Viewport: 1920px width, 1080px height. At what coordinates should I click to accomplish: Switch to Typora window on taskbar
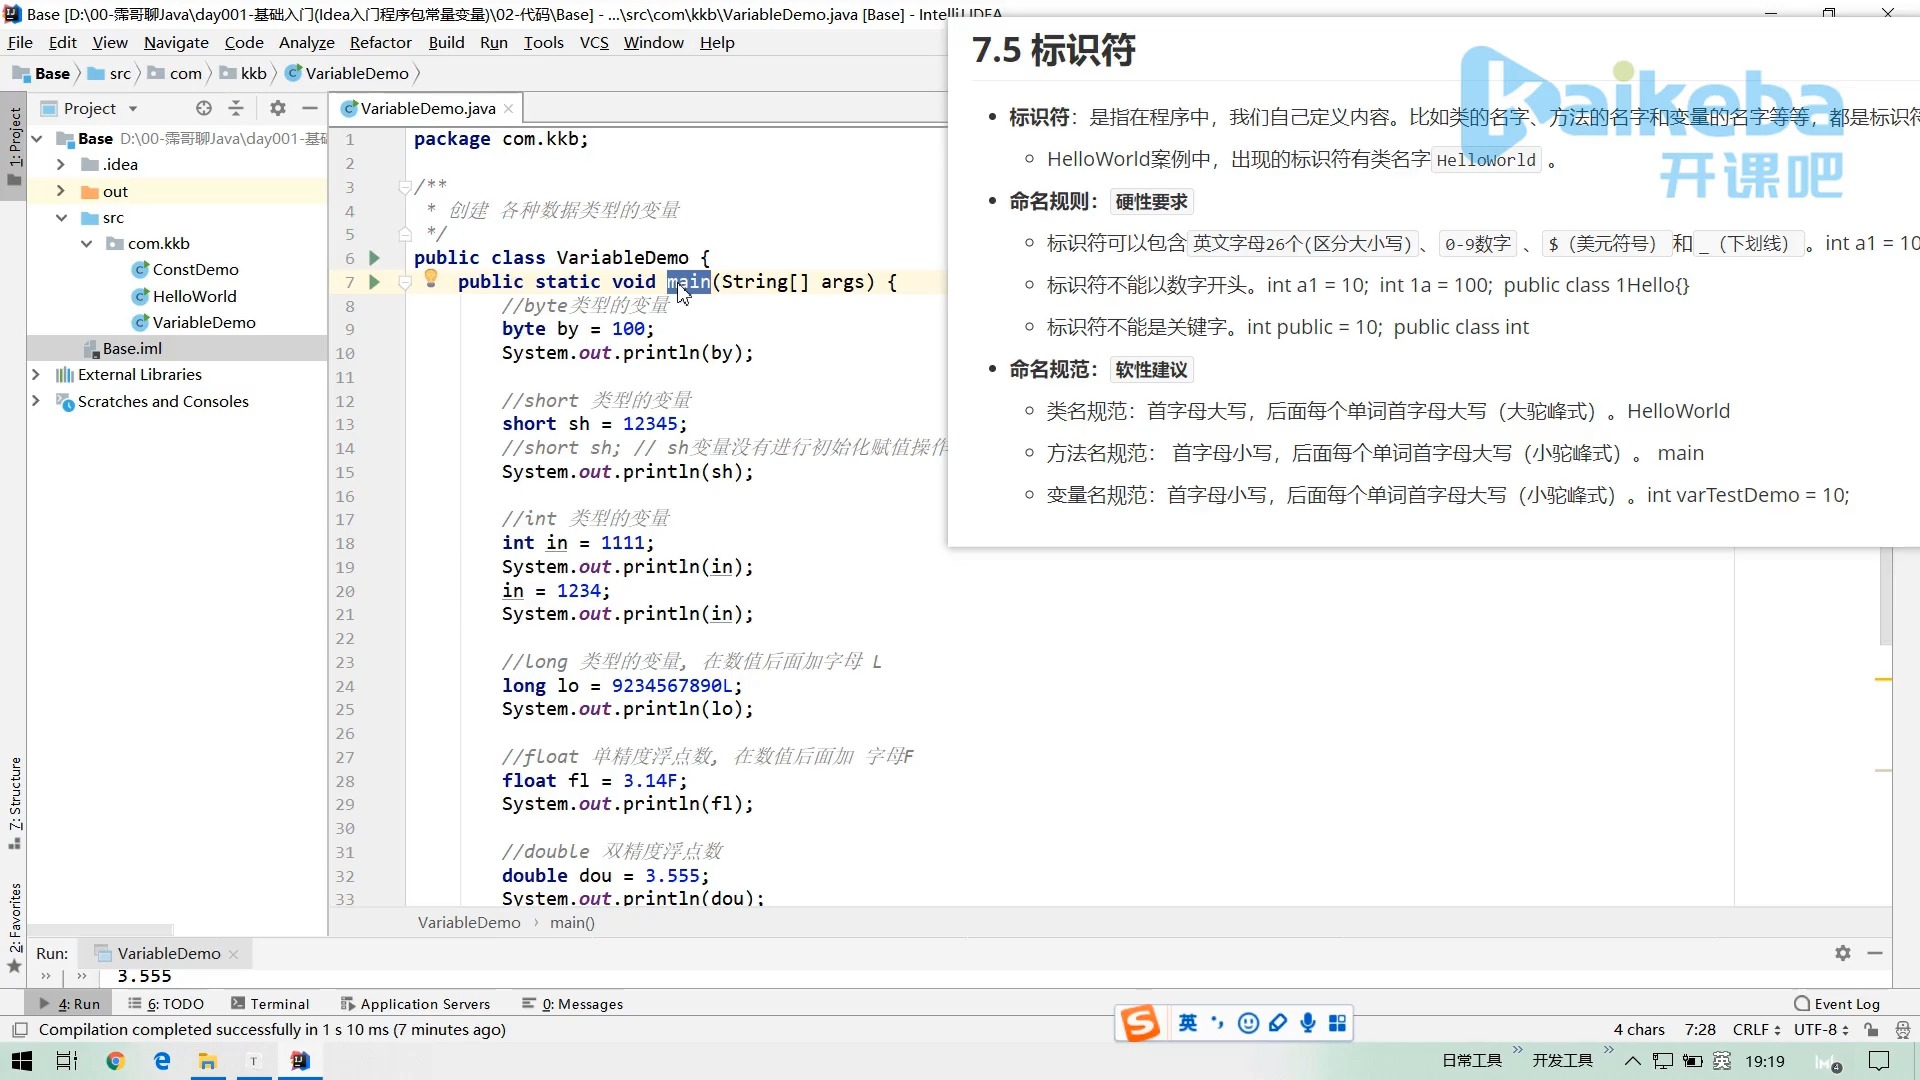254,1061
